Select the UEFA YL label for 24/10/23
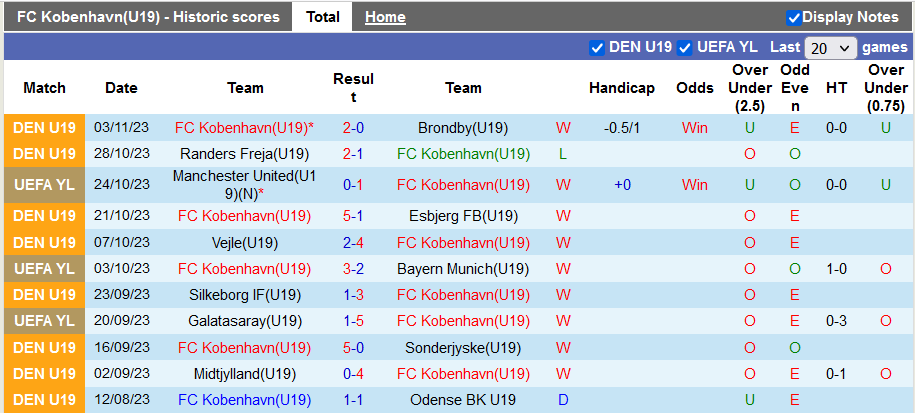The image size is (915, 413). pyautogui.click(x=45, y=184)
